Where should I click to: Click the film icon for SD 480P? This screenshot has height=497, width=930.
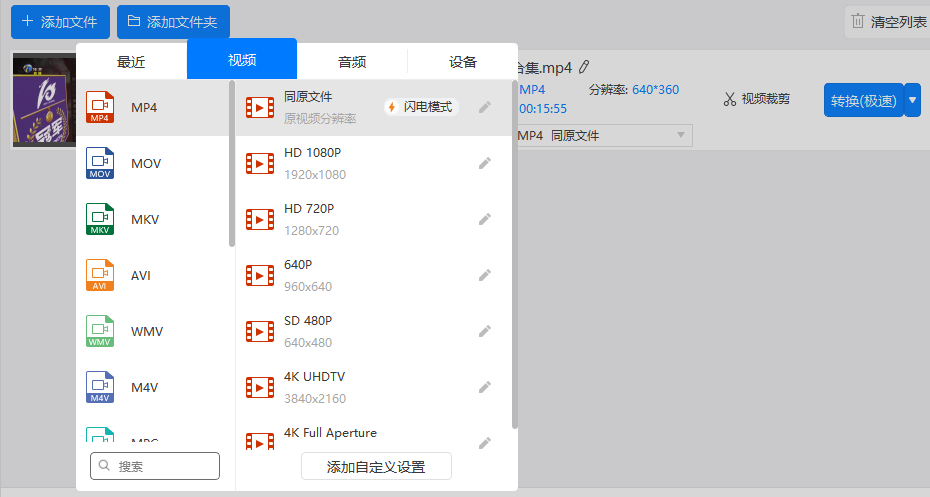[260, 332]
